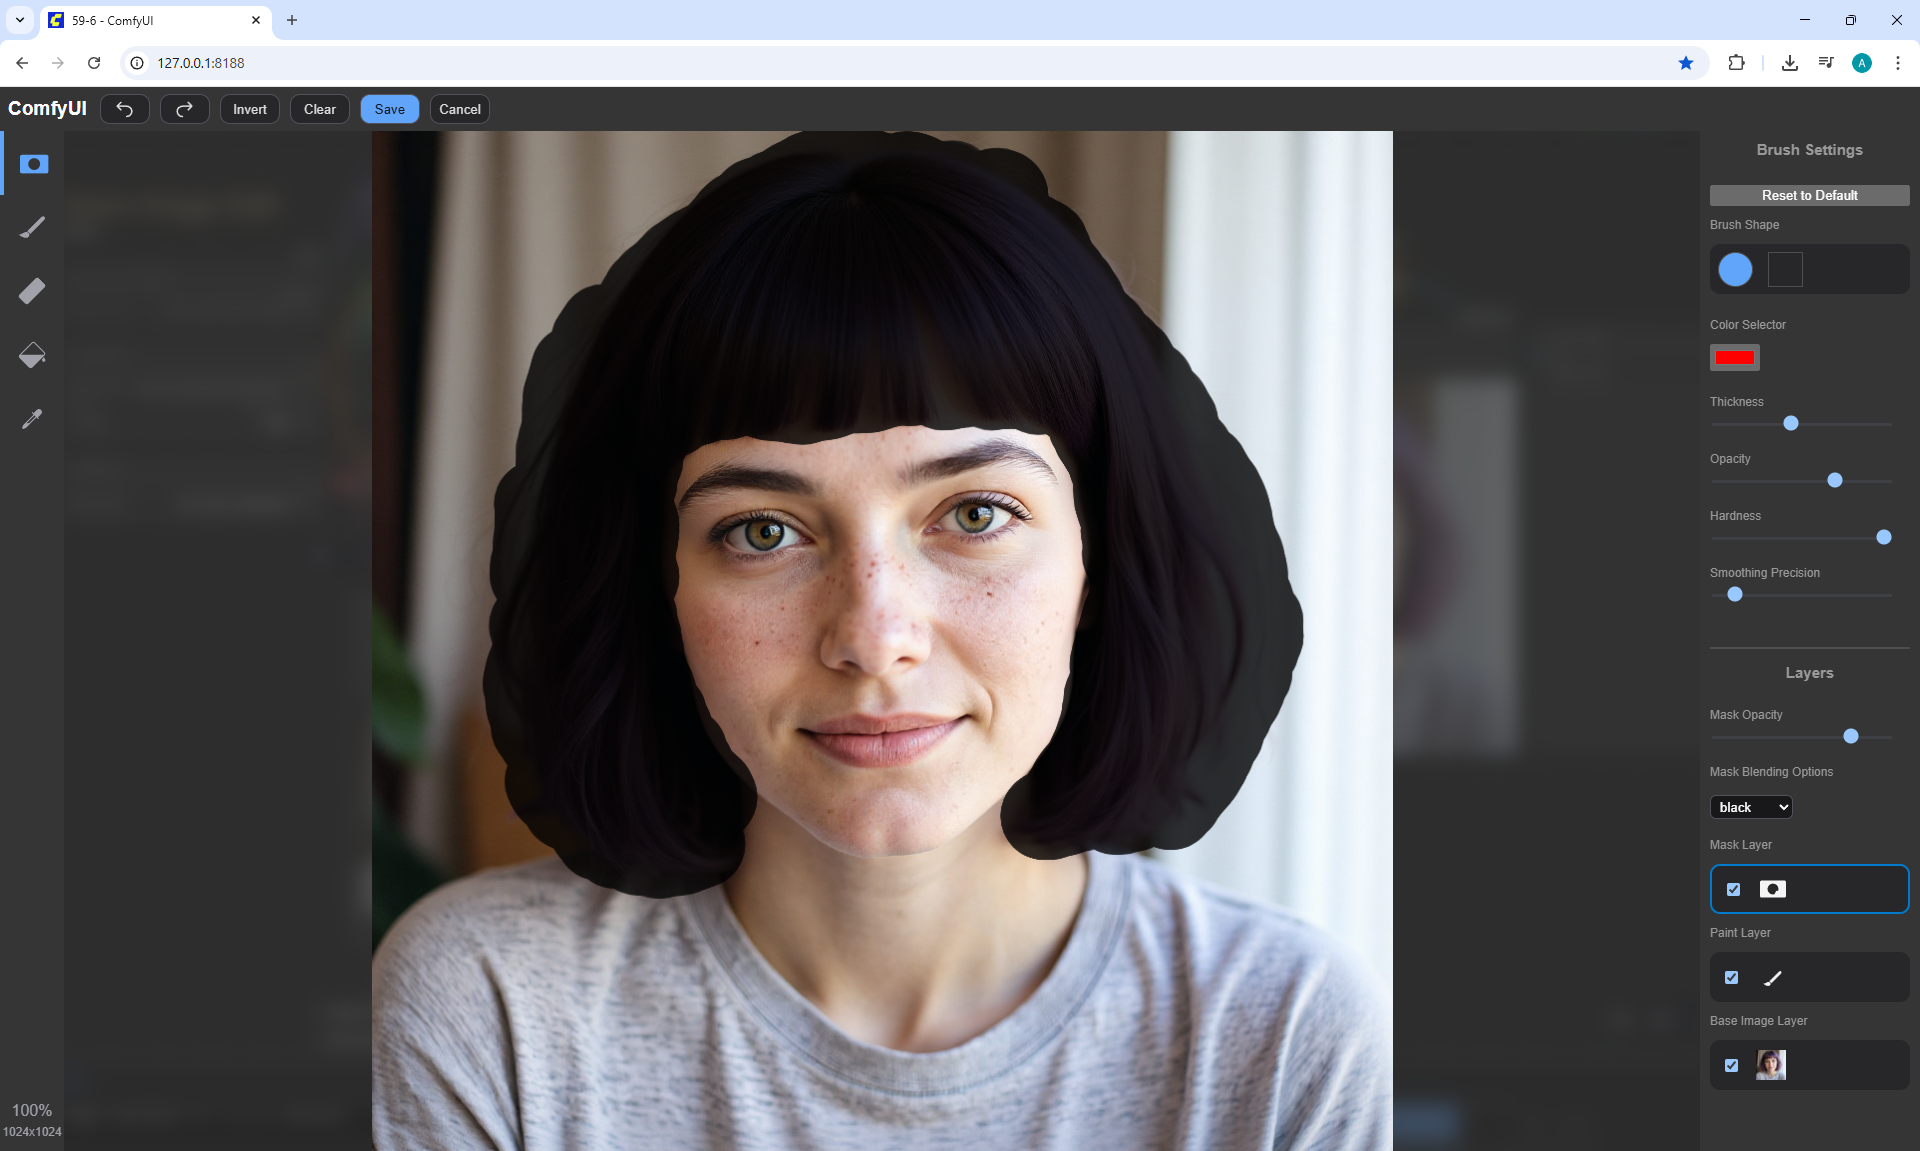Select the Eraser tool
Image resolution: width=1920 pixels, height=1151 pixels.
tap(33, 291)
